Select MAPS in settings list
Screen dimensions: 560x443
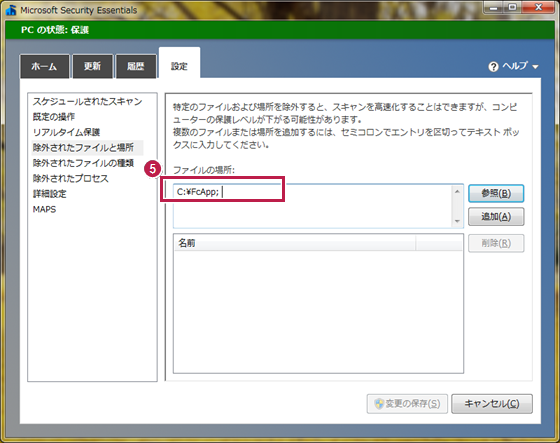coord(45,209)
